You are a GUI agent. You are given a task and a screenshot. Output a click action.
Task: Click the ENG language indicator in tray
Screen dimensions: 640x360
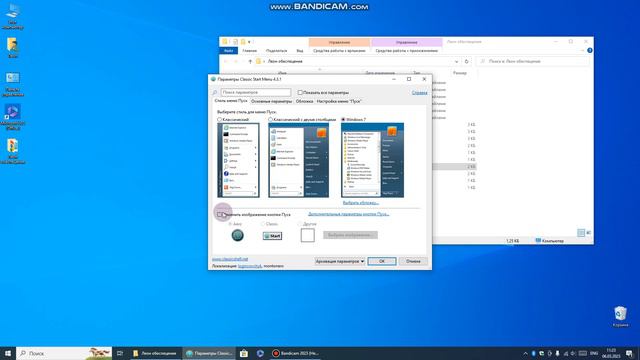tap(594, 353)
